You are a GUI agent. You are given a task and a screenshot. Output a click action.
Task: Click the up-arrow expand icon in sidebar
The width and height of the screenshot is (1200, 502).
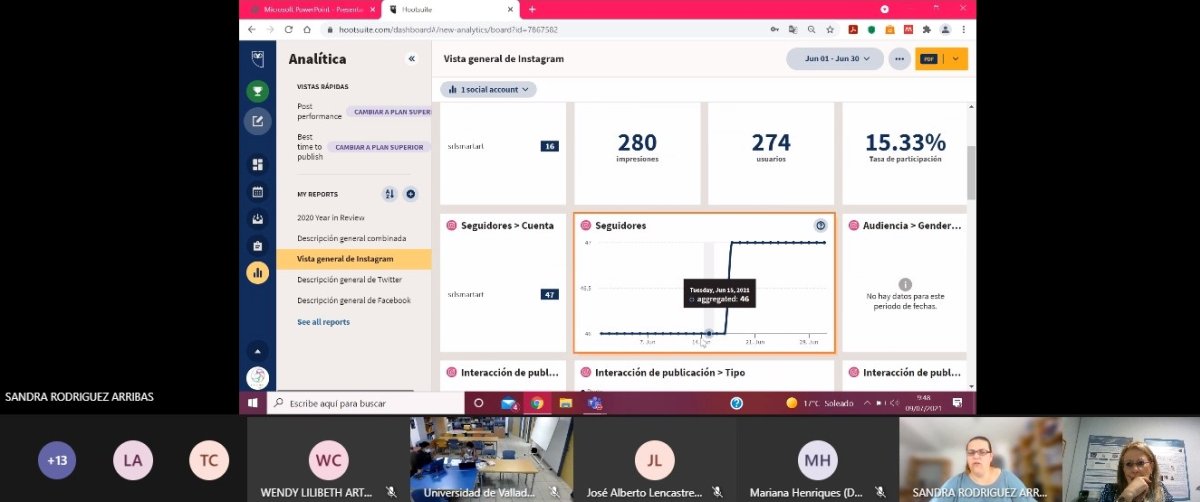tap(257, 351)
